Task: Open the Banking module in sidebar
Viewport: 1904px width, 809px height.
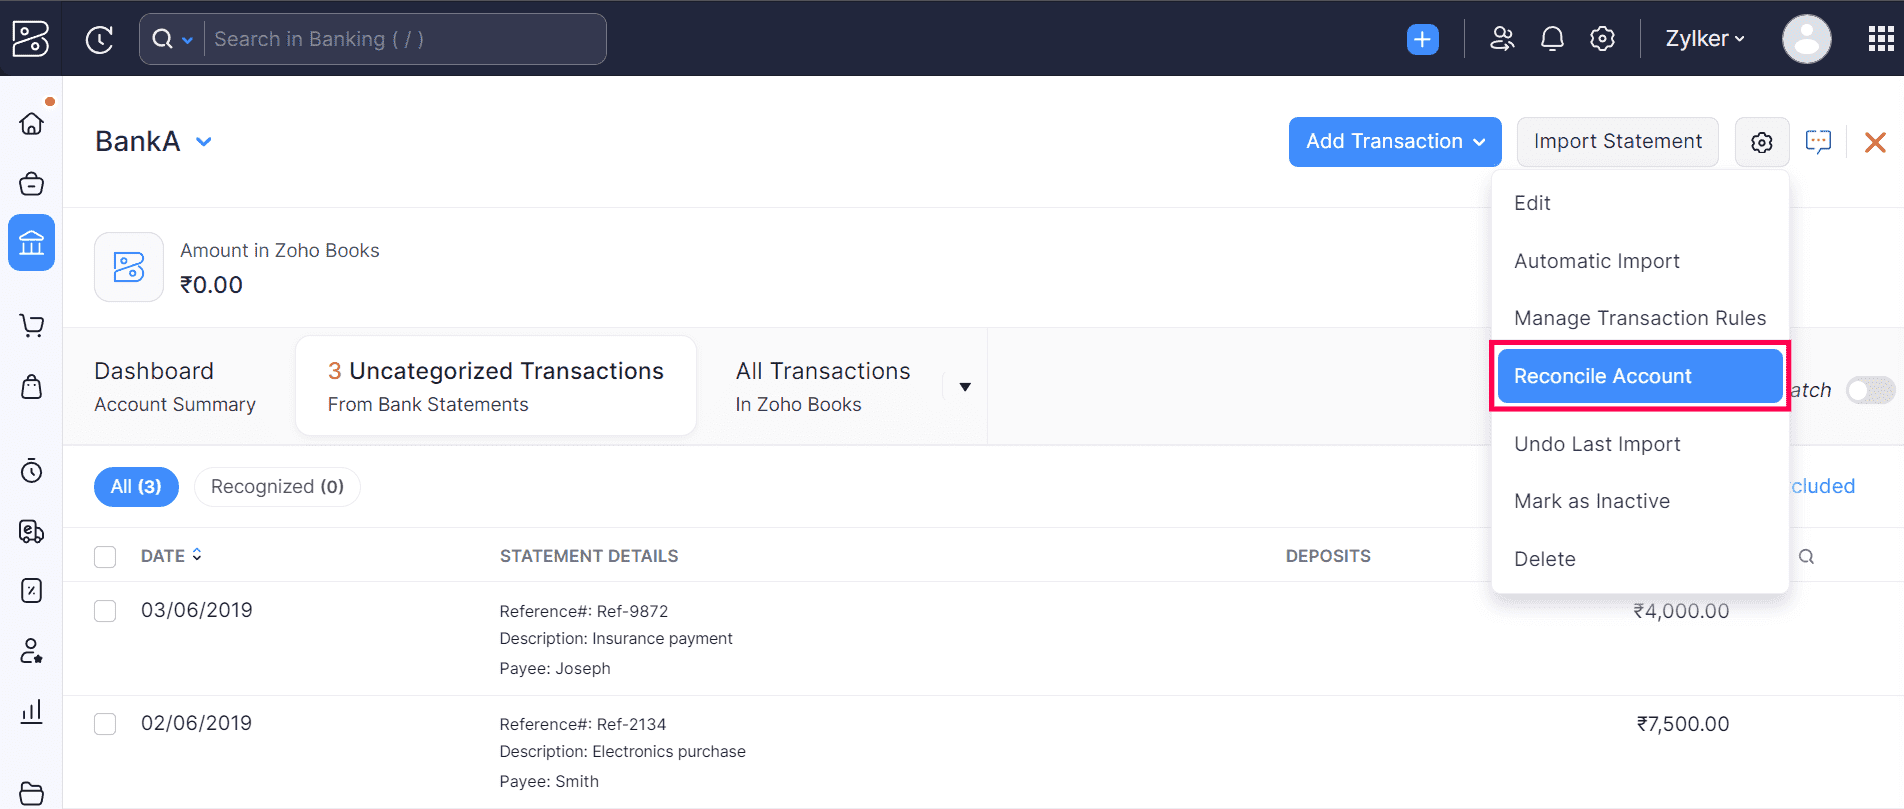Action: click(31, 243)
